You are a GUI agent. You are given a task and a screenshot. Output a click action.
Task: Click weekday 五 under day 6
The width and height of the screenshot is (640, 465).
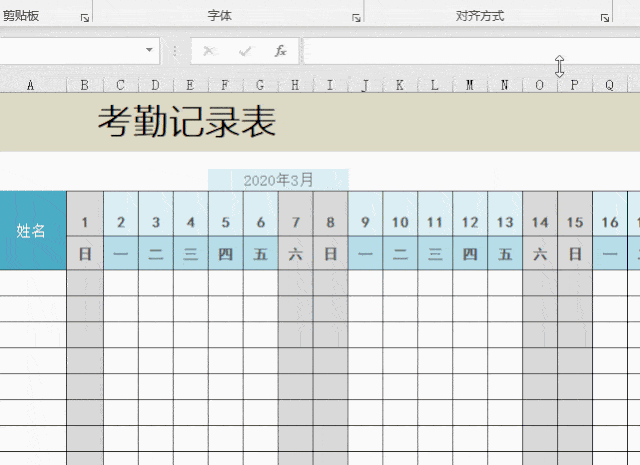coord(260,254)
